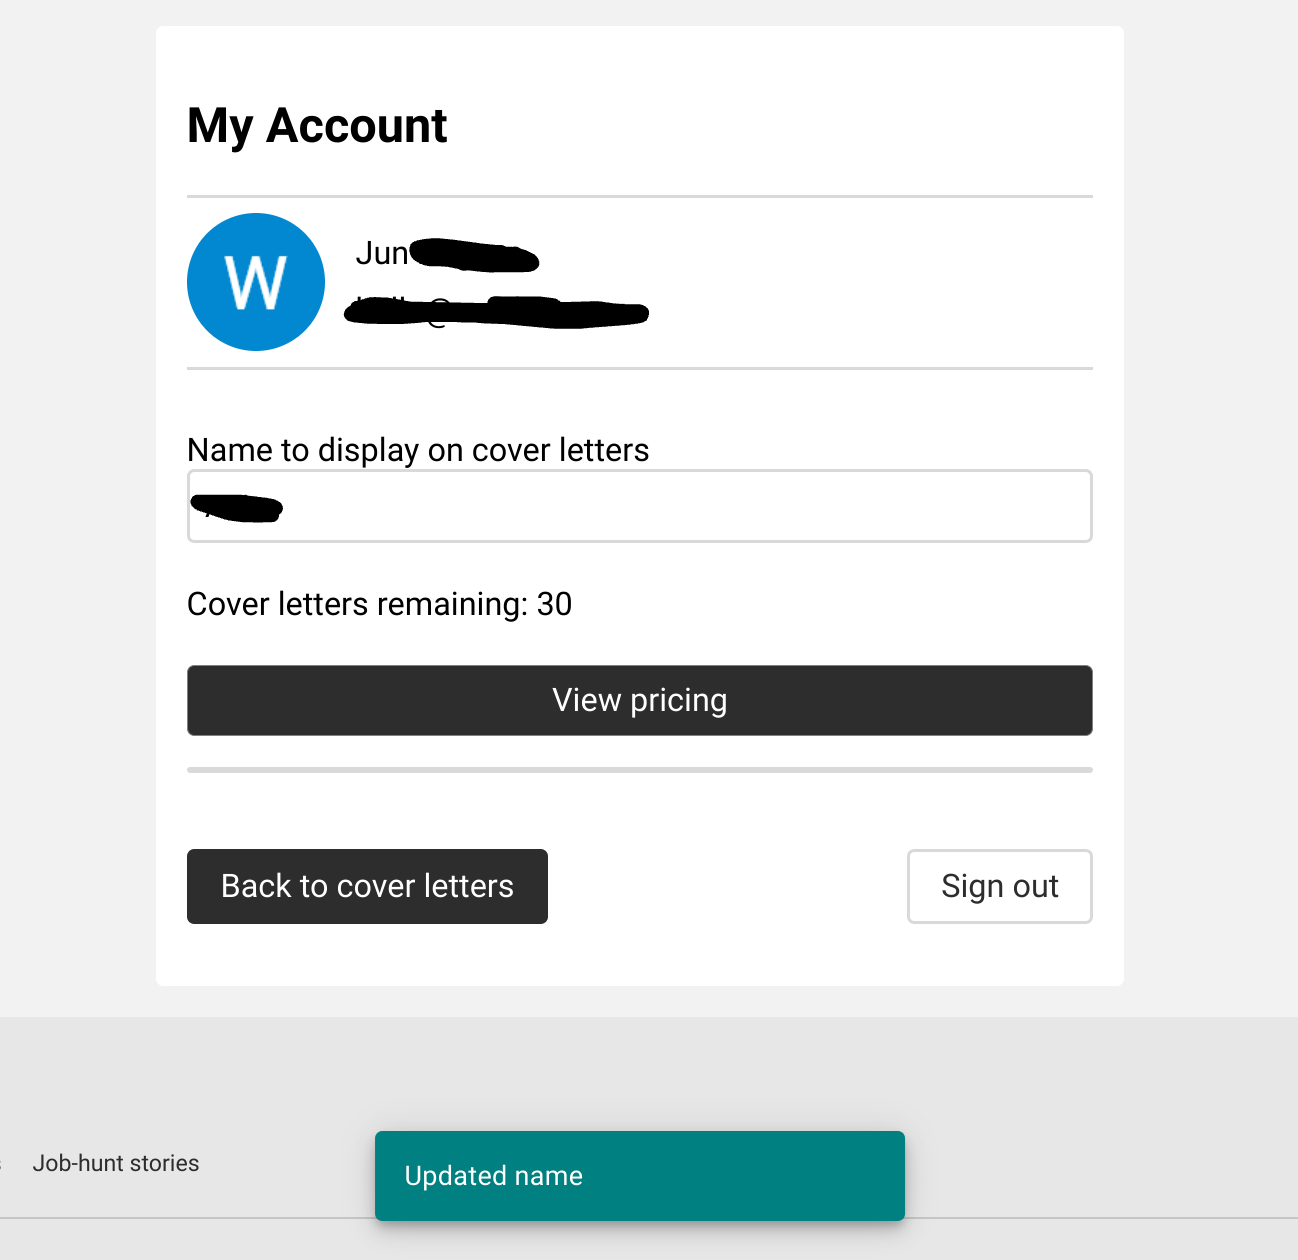
Task: Click the thick divider below View pricing
Action: click(x=640, y=770)
